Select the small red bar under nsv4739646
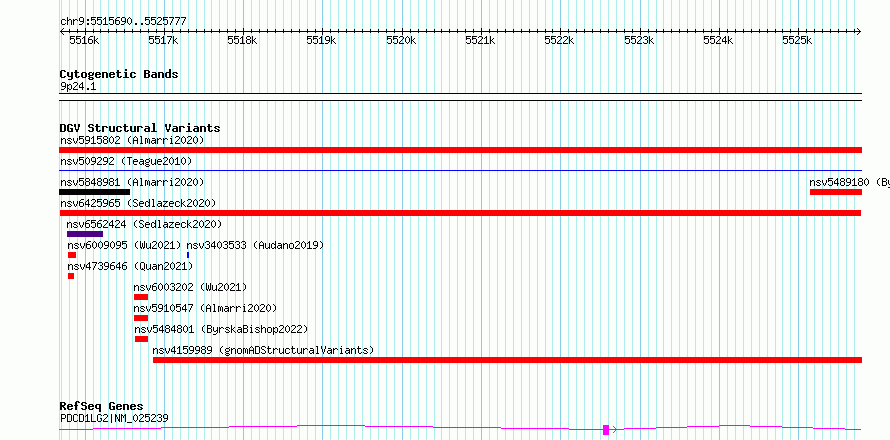890x440 pixels. tap(71, 276)
